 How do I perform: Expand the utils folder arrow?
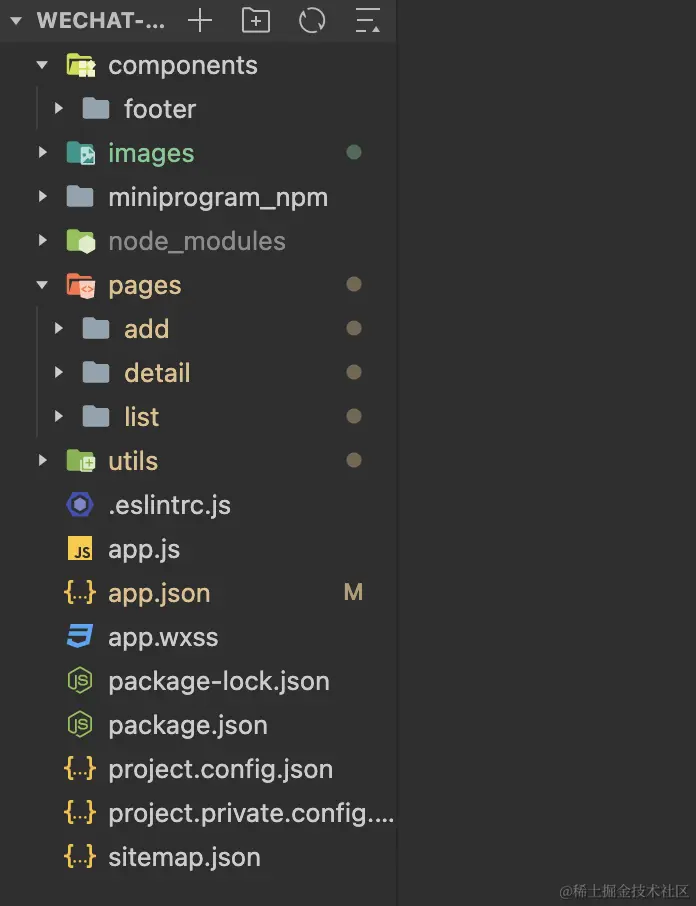pyautogui.click(x=42, y=460)
